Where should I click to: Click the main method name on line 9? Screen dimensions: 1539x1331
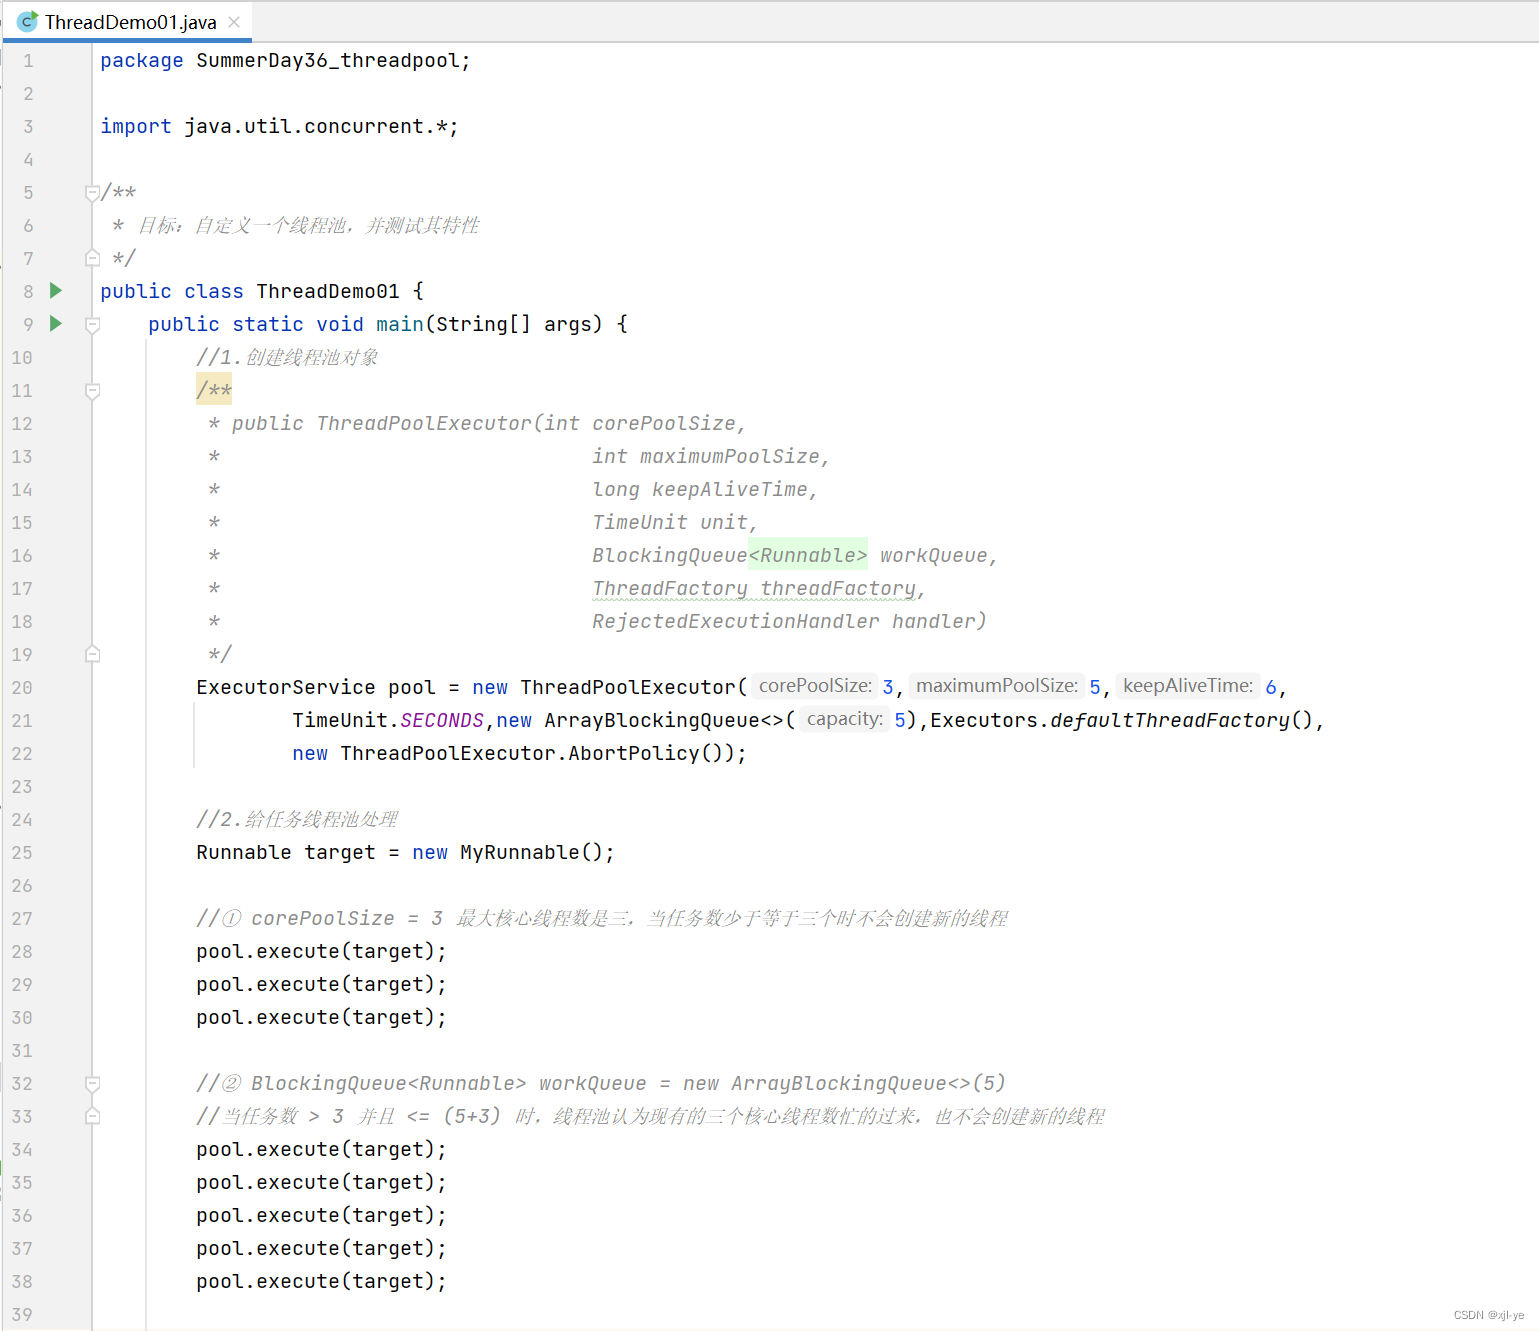point(400,324)
